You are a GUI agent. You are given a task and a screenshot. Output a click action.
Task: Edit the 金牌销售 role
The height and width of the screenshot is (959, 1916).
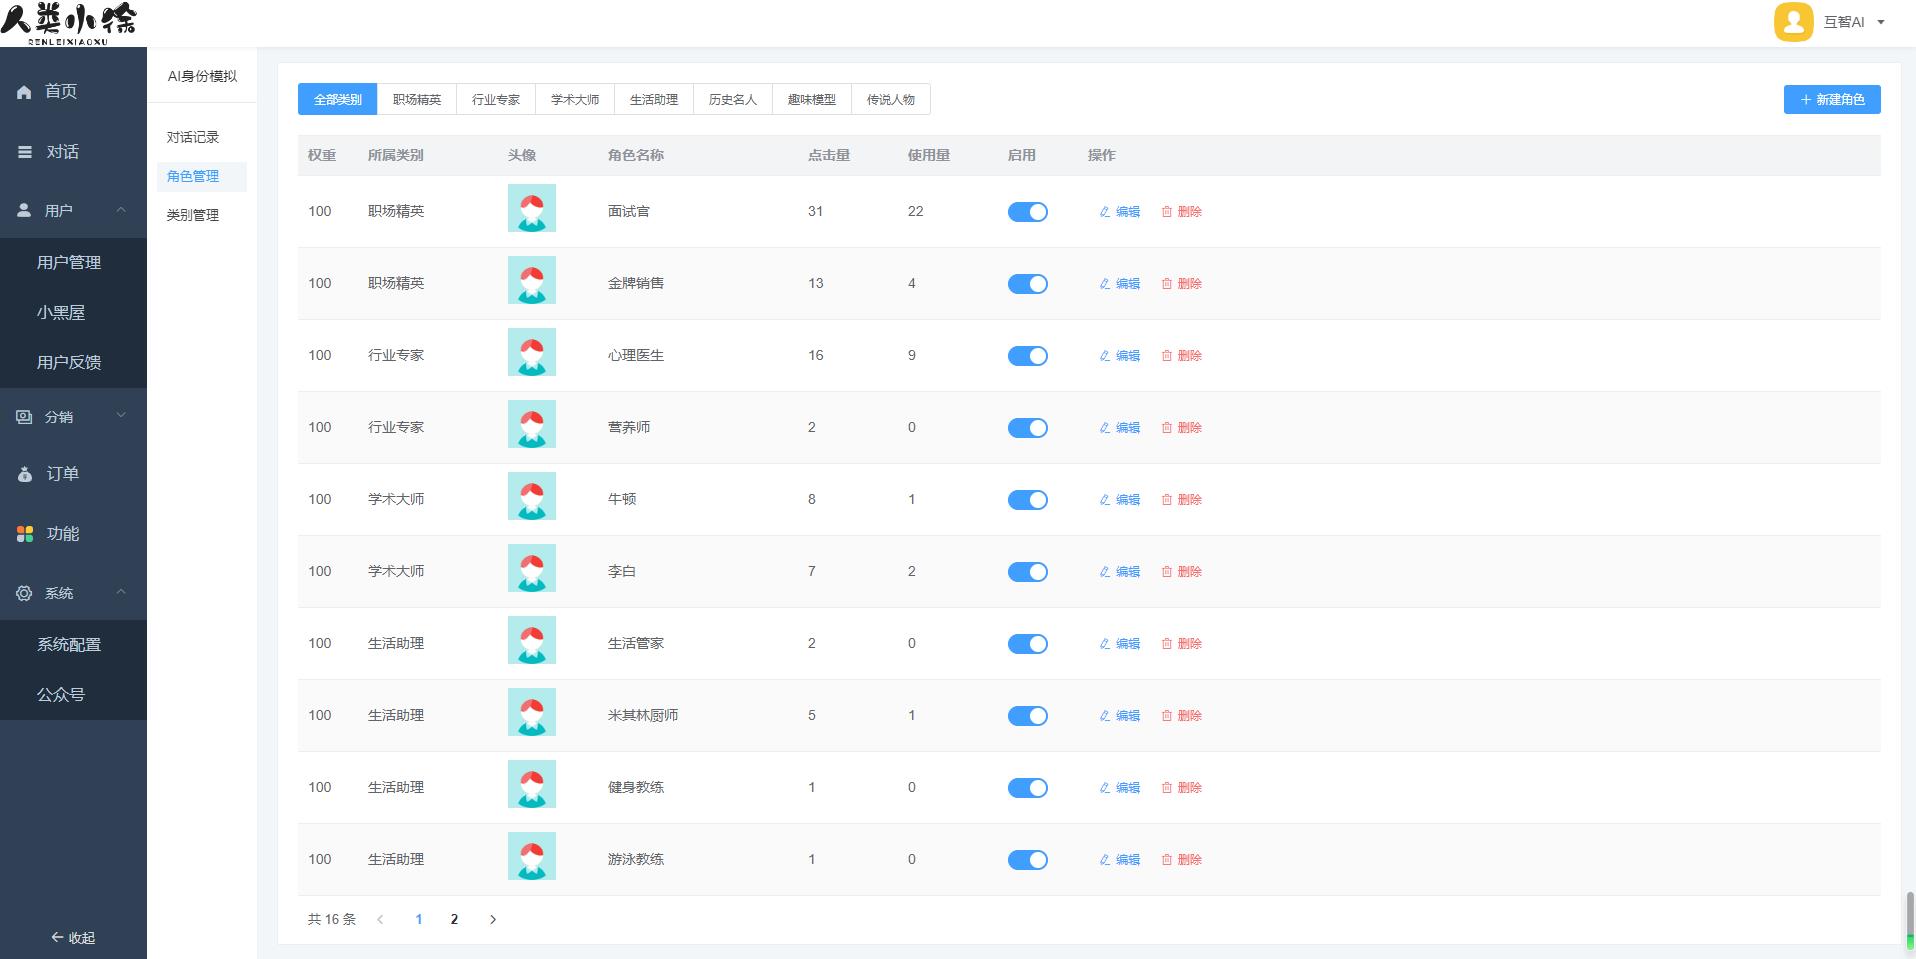click(1120, 284)
